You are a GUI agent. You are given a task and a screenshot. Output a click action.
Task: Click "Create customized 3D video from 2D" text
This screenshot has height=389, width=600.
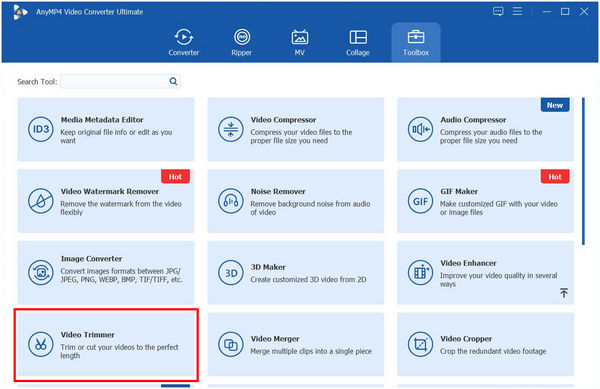click(x=308, y=280)
